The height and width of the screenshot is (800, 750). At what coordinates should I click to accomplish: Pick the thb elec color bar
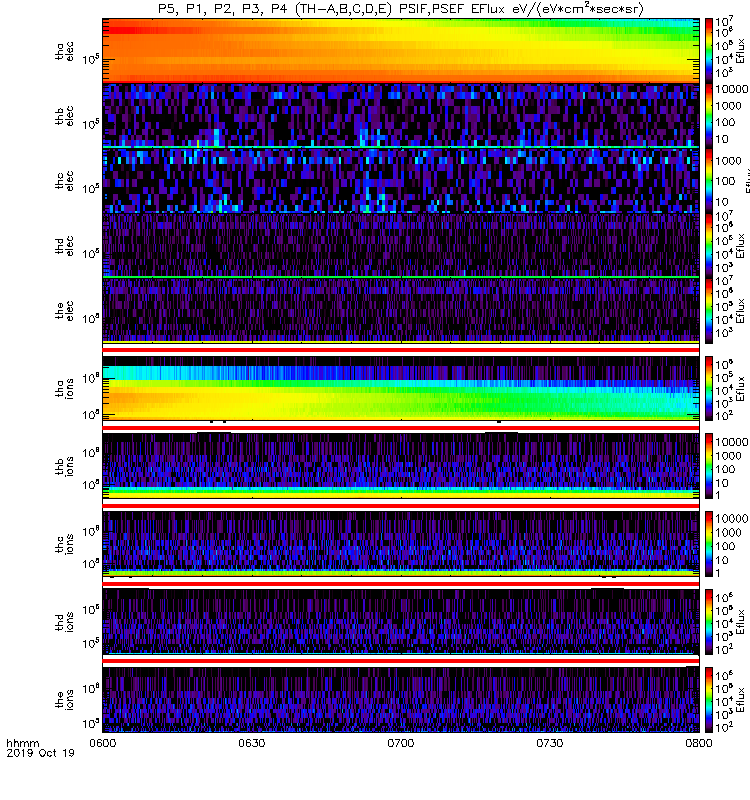pos(709,115)
